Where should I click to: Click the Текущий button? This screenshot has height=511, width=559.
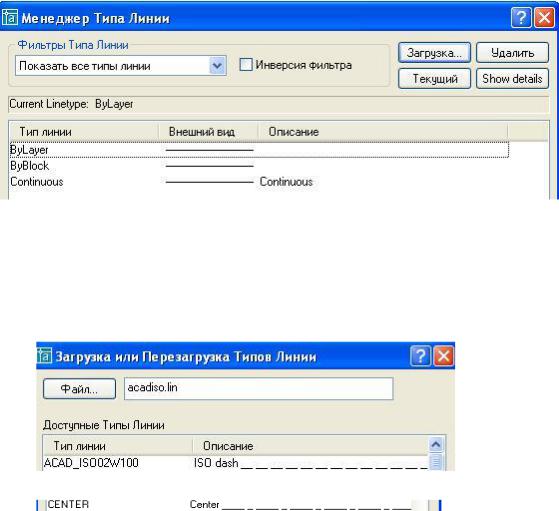click(434, 78)
